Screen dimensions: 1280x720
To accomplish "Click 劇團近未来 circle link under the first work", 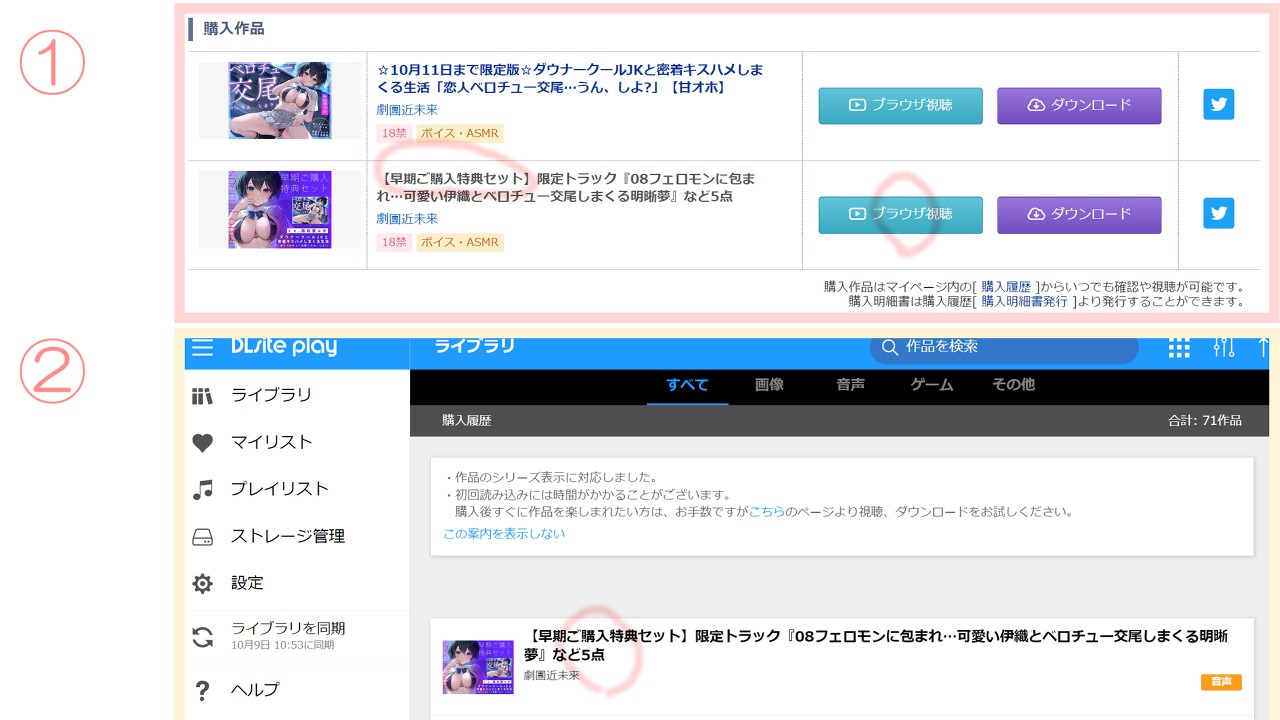I will pyautogui.click(x=407, y=110).
